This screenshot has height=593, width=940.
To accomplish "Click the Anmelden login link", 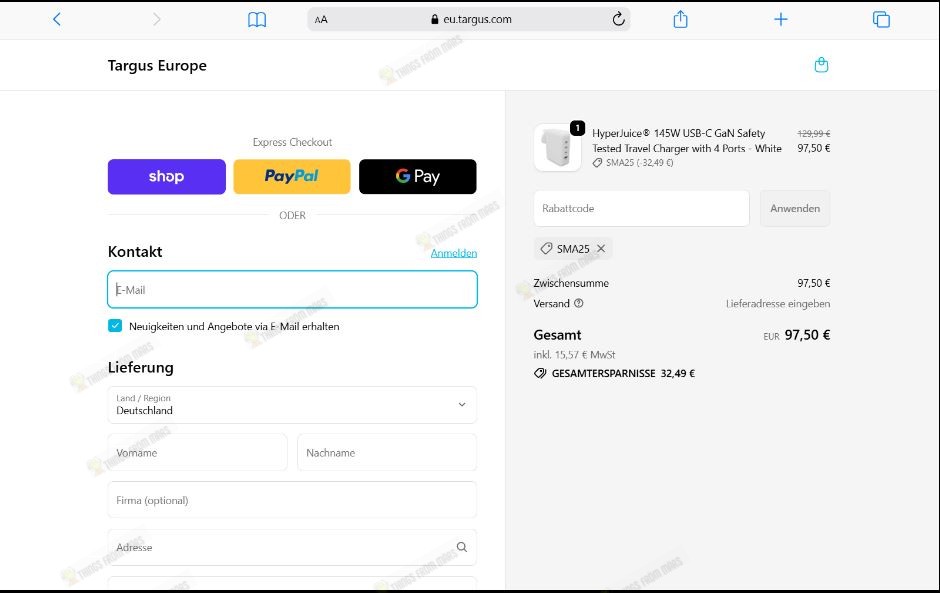I will point(453,253).
